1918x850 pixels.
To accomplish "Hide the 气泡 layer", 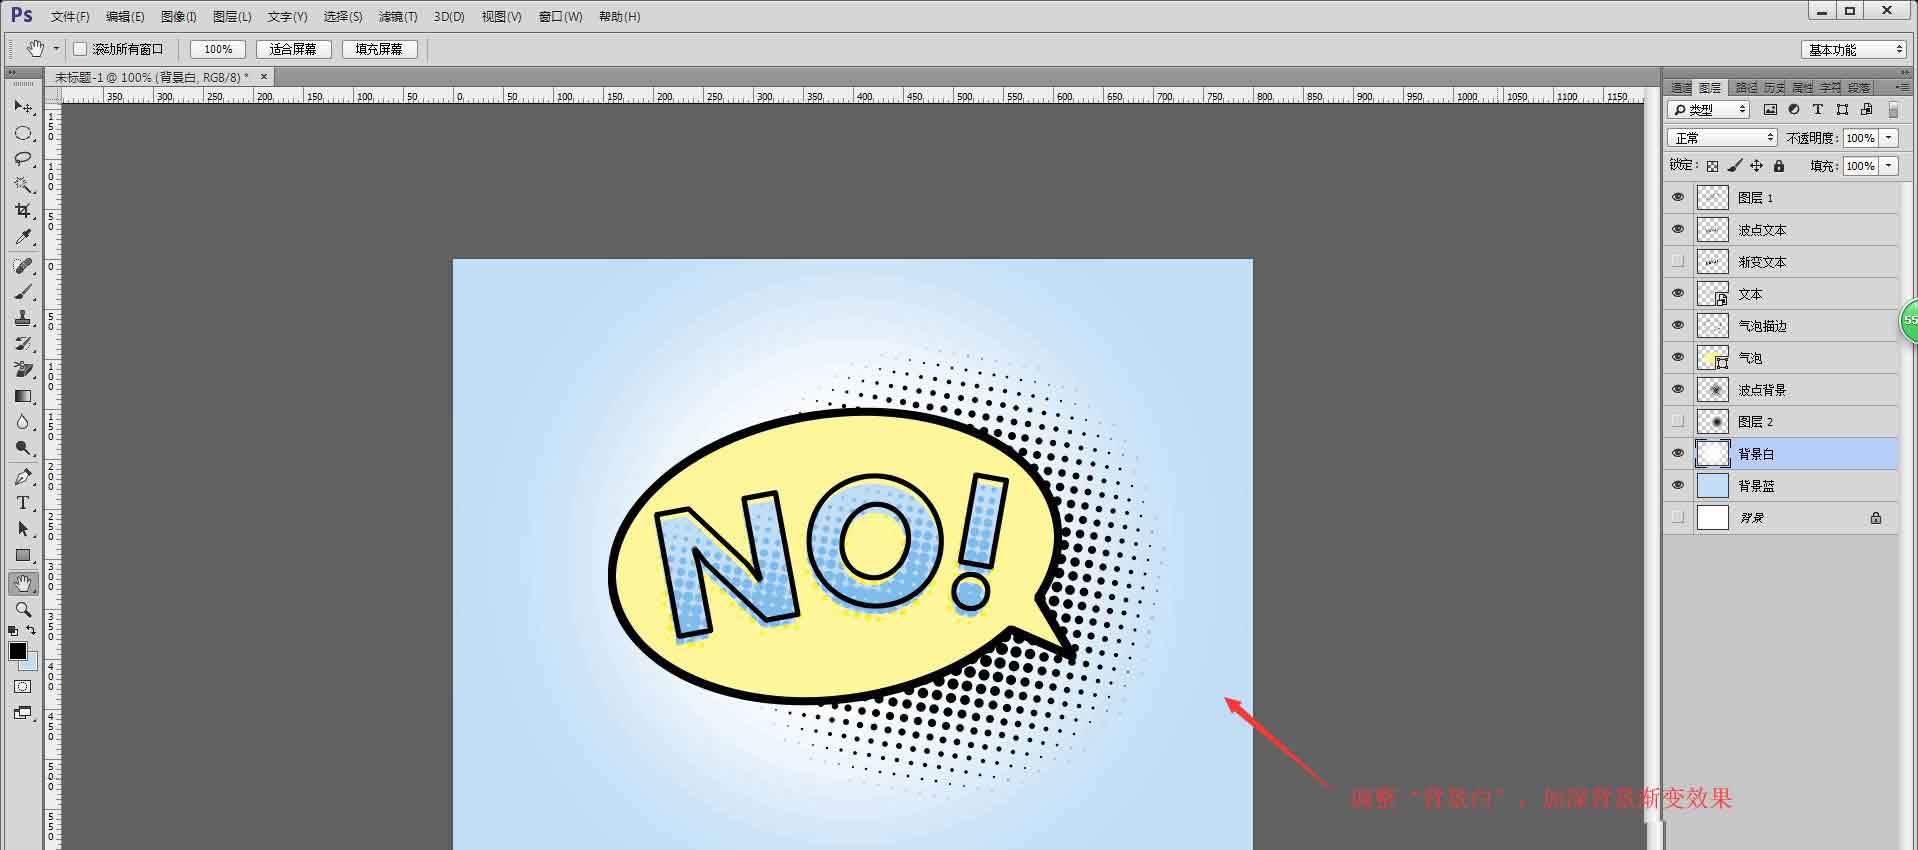I will point(1678,358).
